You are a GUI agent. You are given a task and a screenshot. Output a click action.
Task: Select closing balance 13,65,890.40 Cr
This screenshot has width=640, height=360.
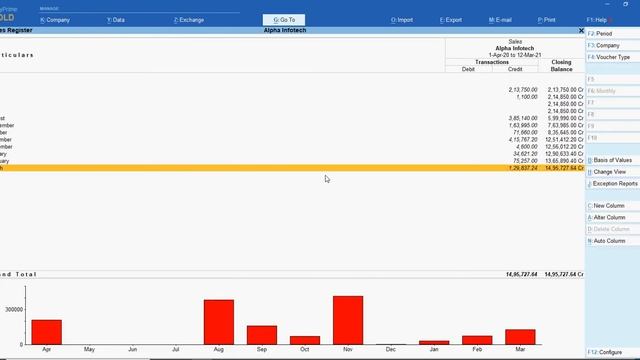pyautogui.click(x=564, y=161)
